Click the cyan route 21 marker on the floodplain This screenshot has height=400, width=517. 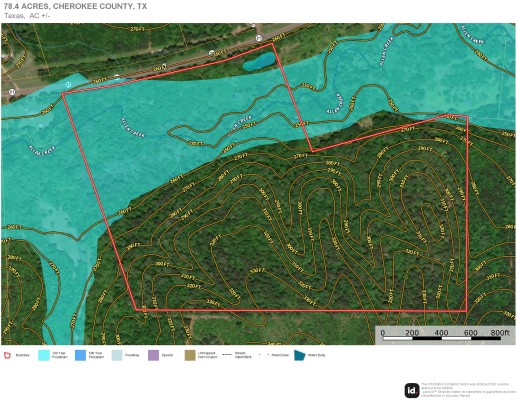(x=68, y=85)
